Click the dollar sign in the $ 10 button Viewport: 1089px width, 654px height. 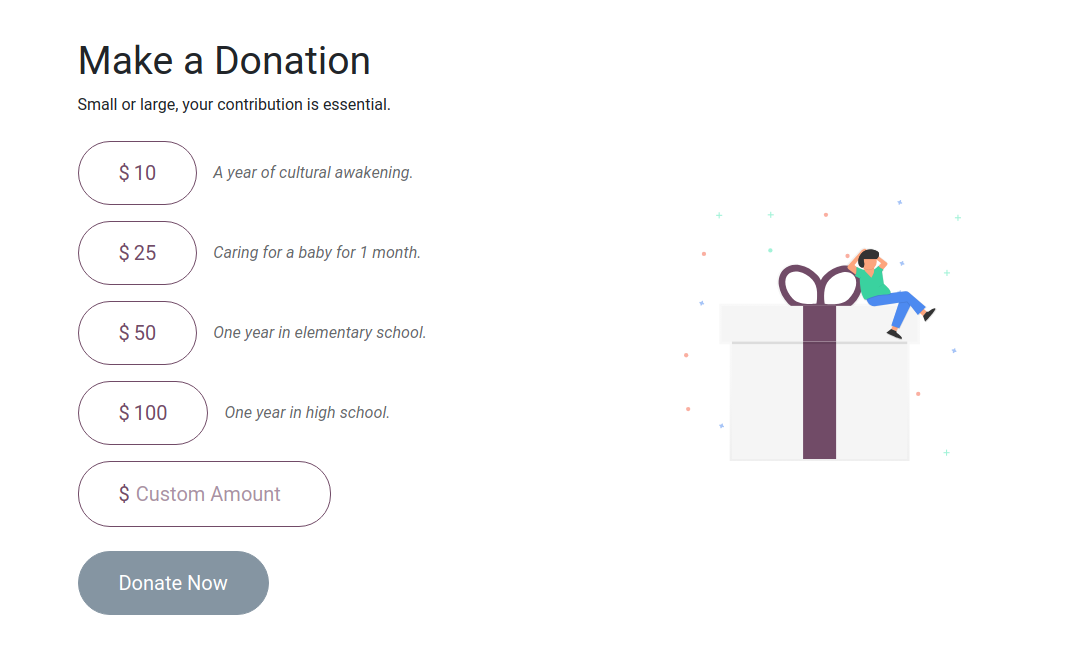coord(124,173)
